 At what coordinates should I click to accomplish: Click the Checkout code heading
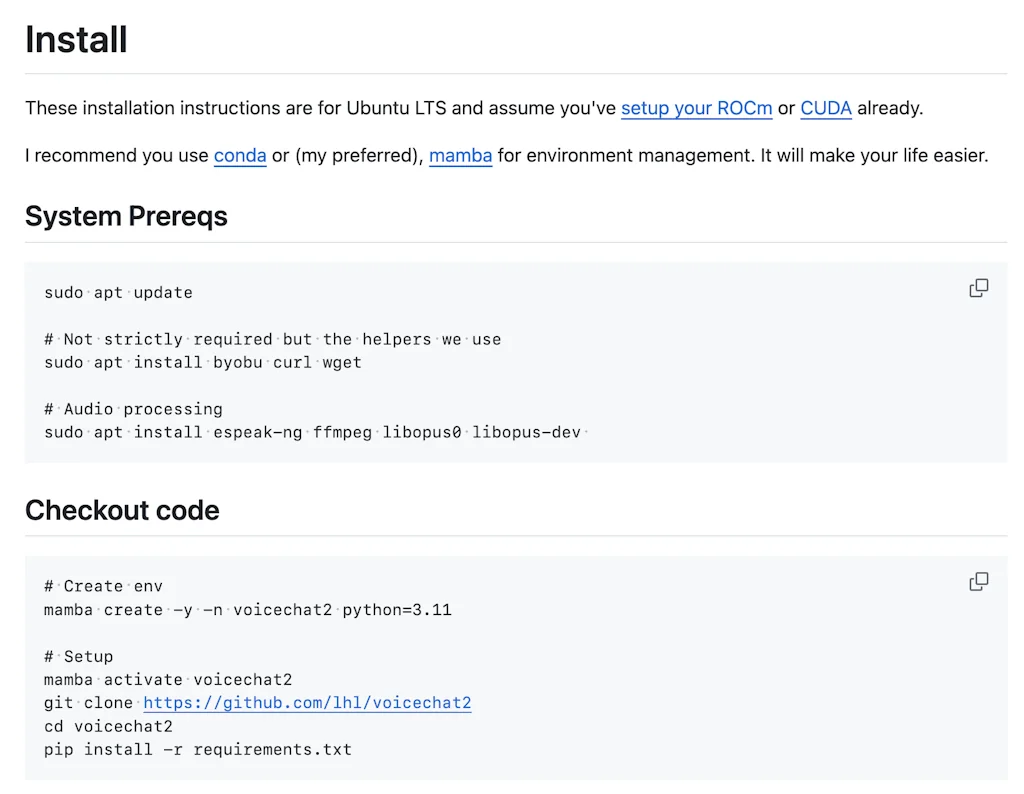coord(122,510)
